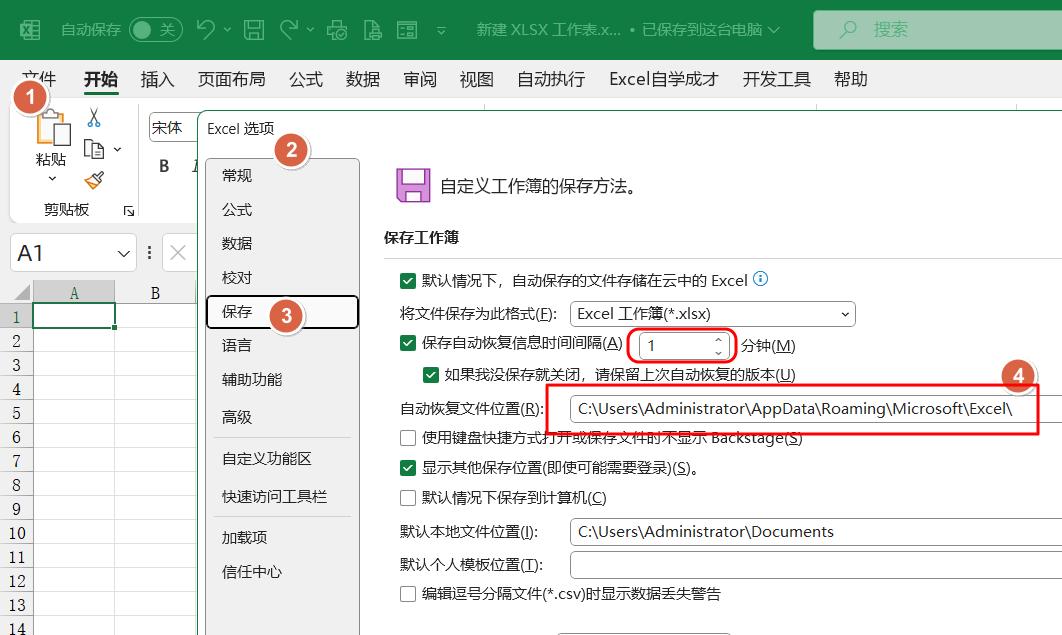Open the 数据 ribbon tab
Image resolution: width=1062 pixels, height=635 pixels.
tap(363, 79)
